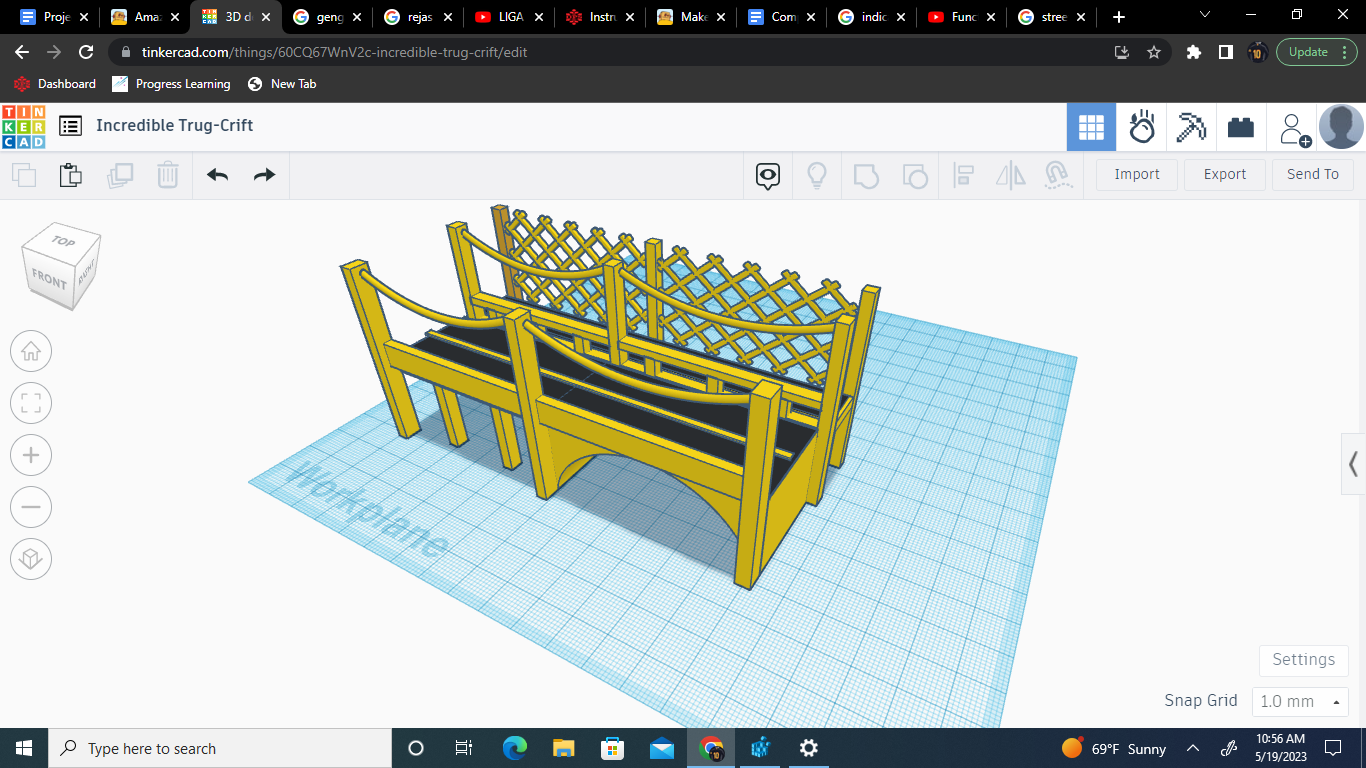
Task: Open the Align tool
Action: pos(964,175)
